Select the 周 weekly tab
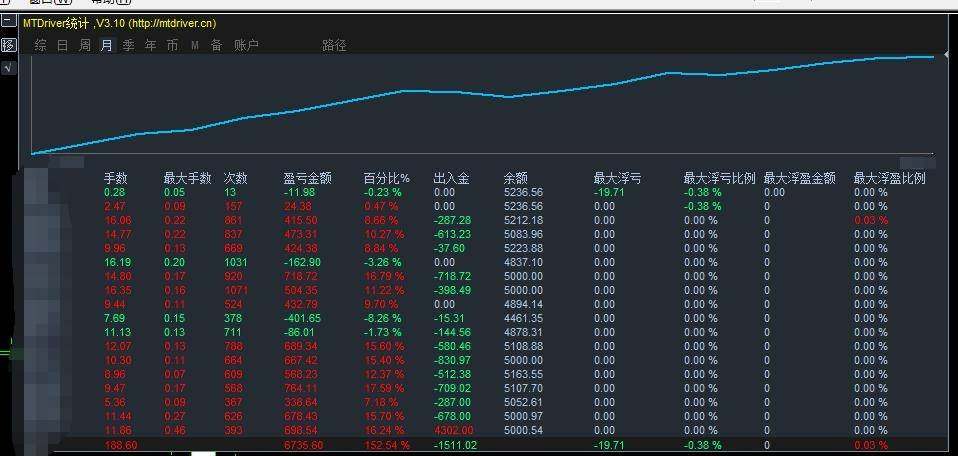The height and width of the screenshot is (456, 958). (x=85, y=45)
